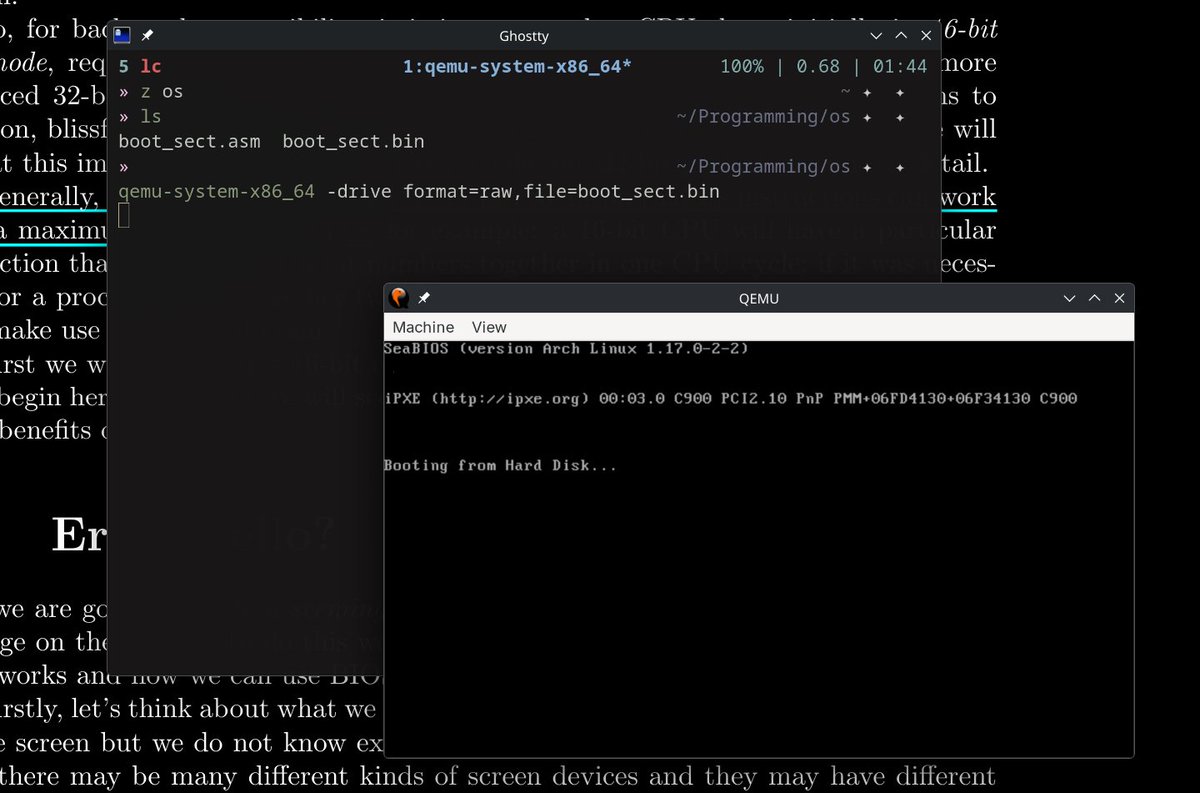
Task: Maximize the QEMU window
Action: (x=1095, y=298)
